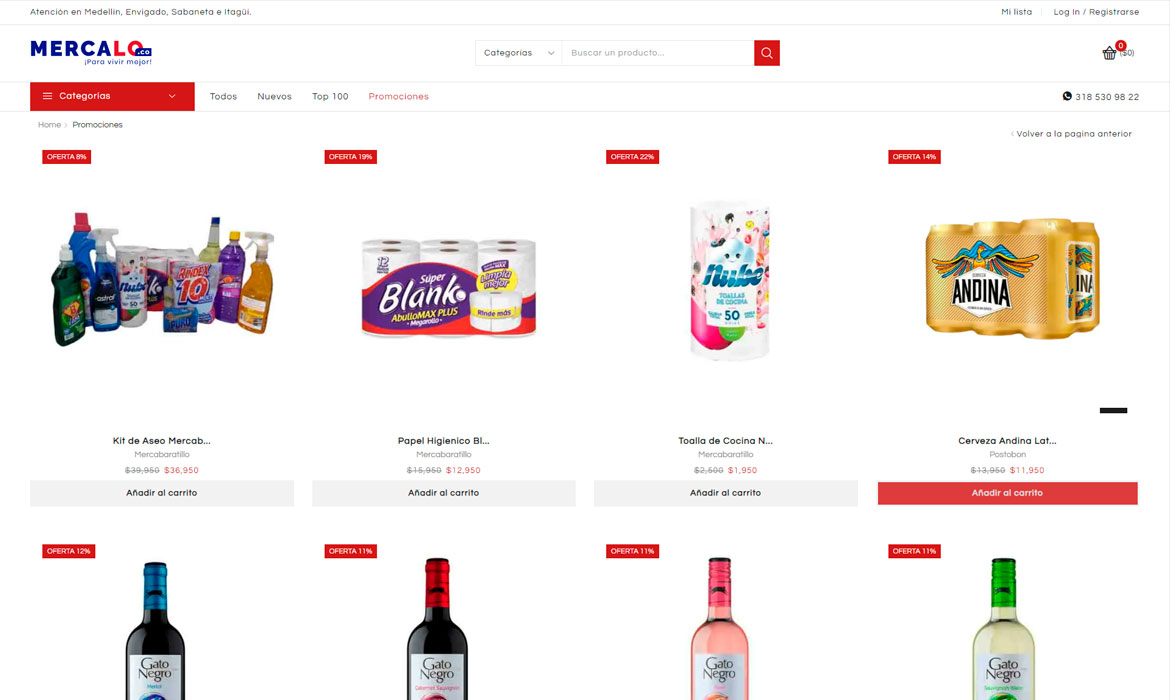The width and height of the screenshot is (1170, 700).
Task: Add Cerveza Andina to cart
Action: 1007,493
